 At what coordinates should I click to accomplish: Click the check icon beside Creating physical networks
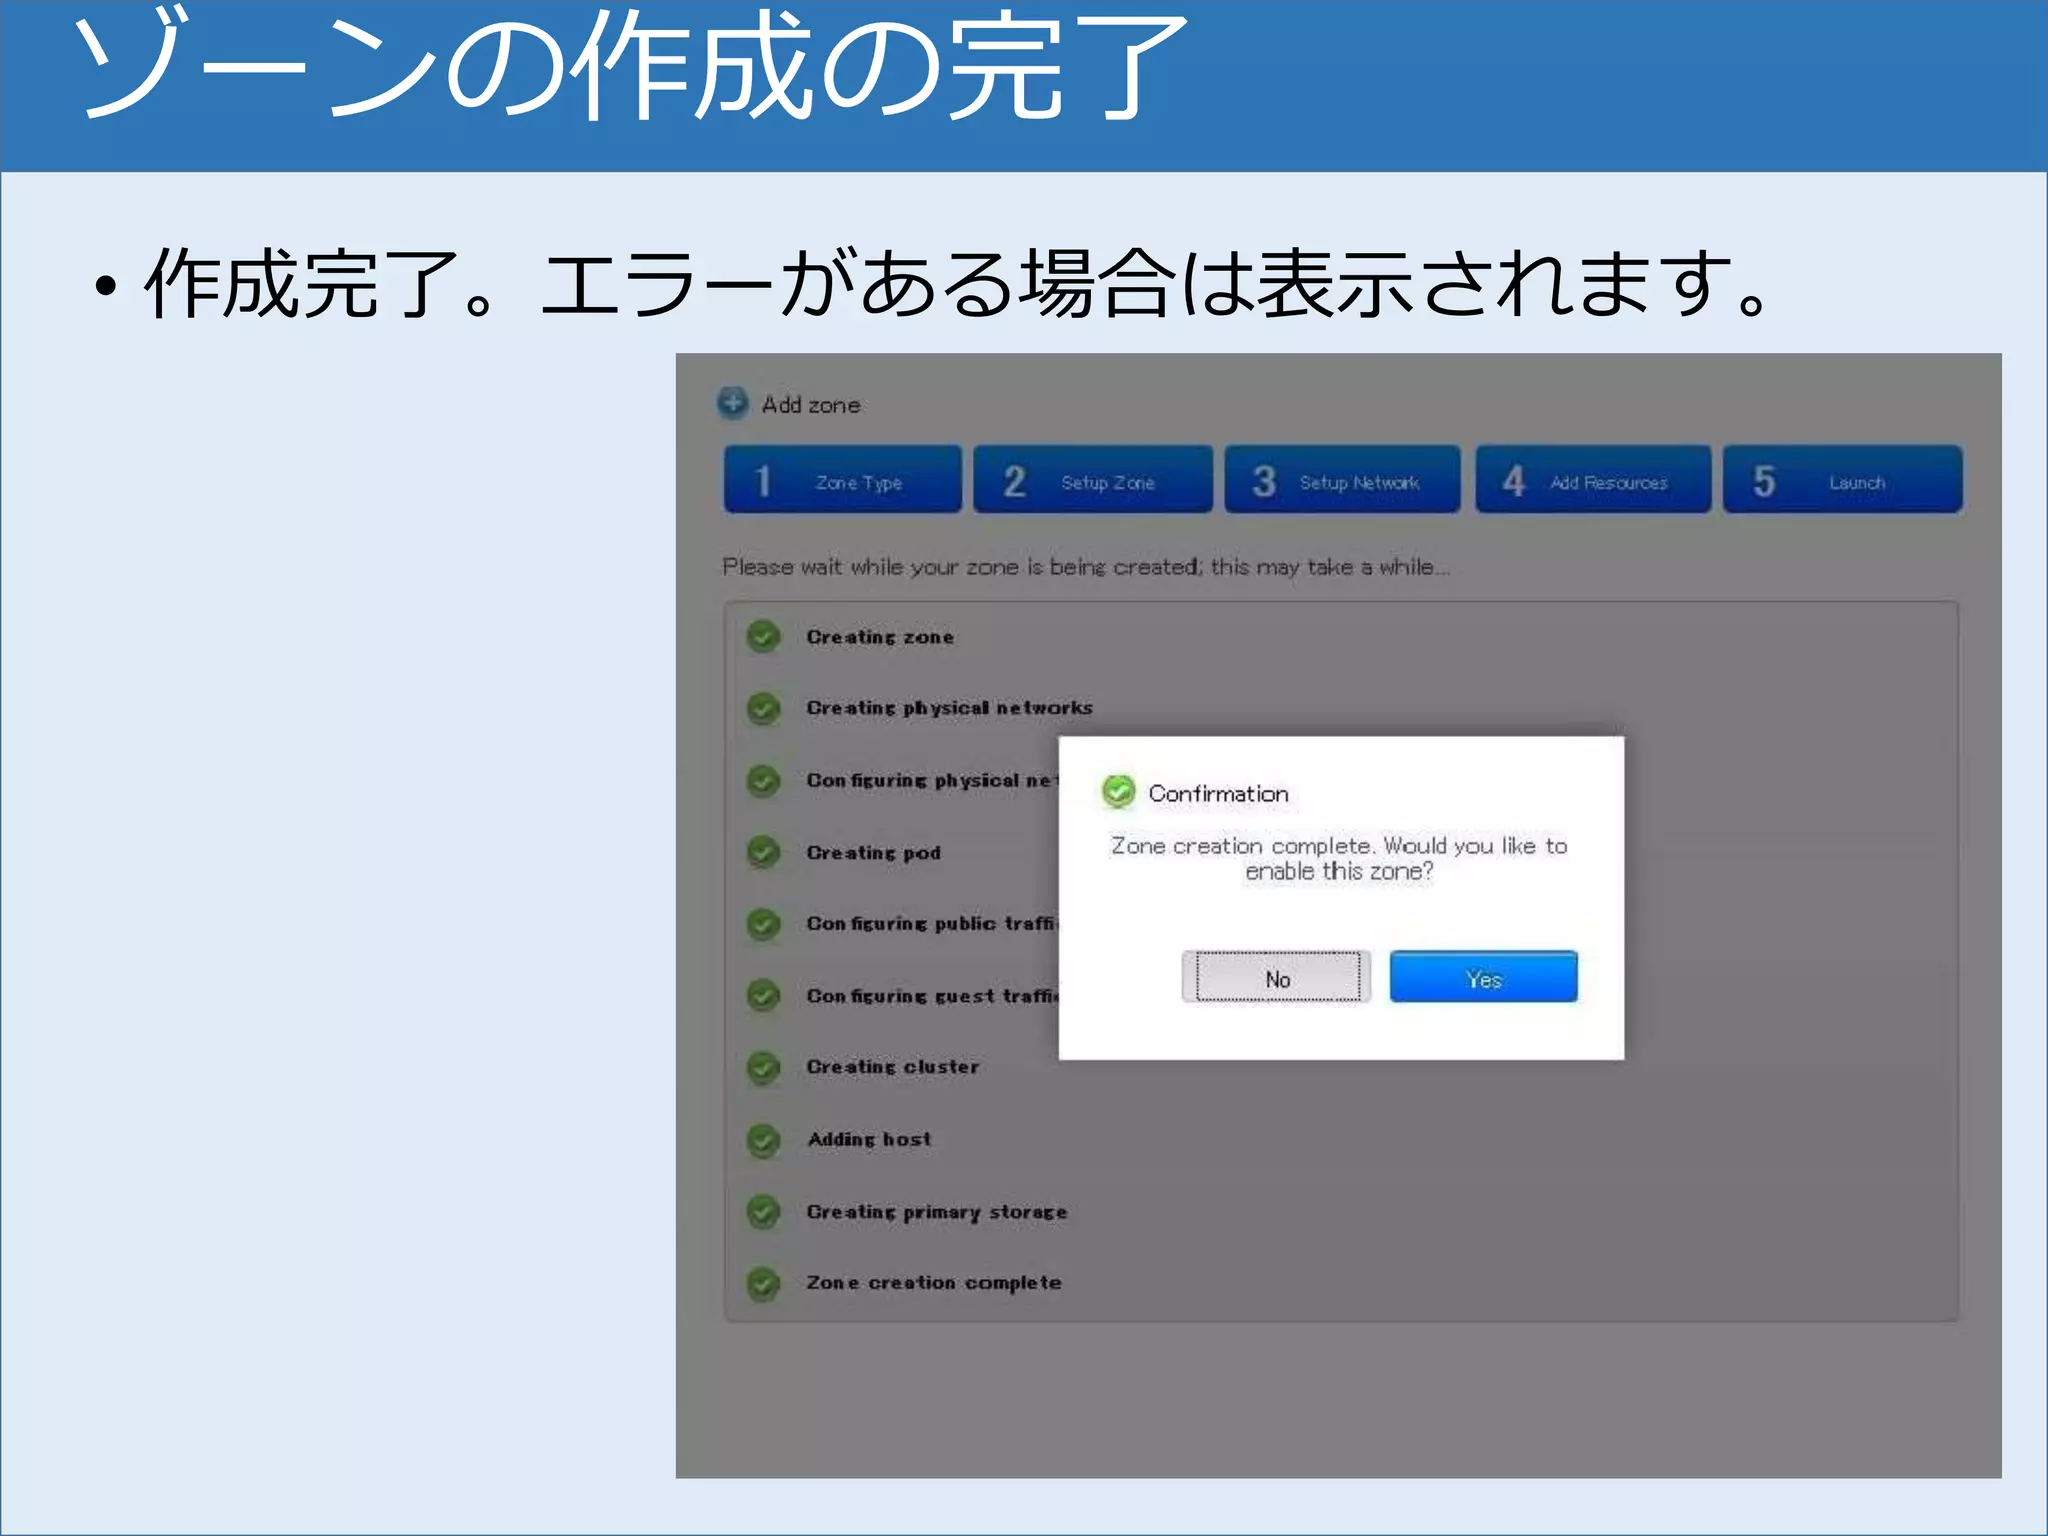point(764,708)
